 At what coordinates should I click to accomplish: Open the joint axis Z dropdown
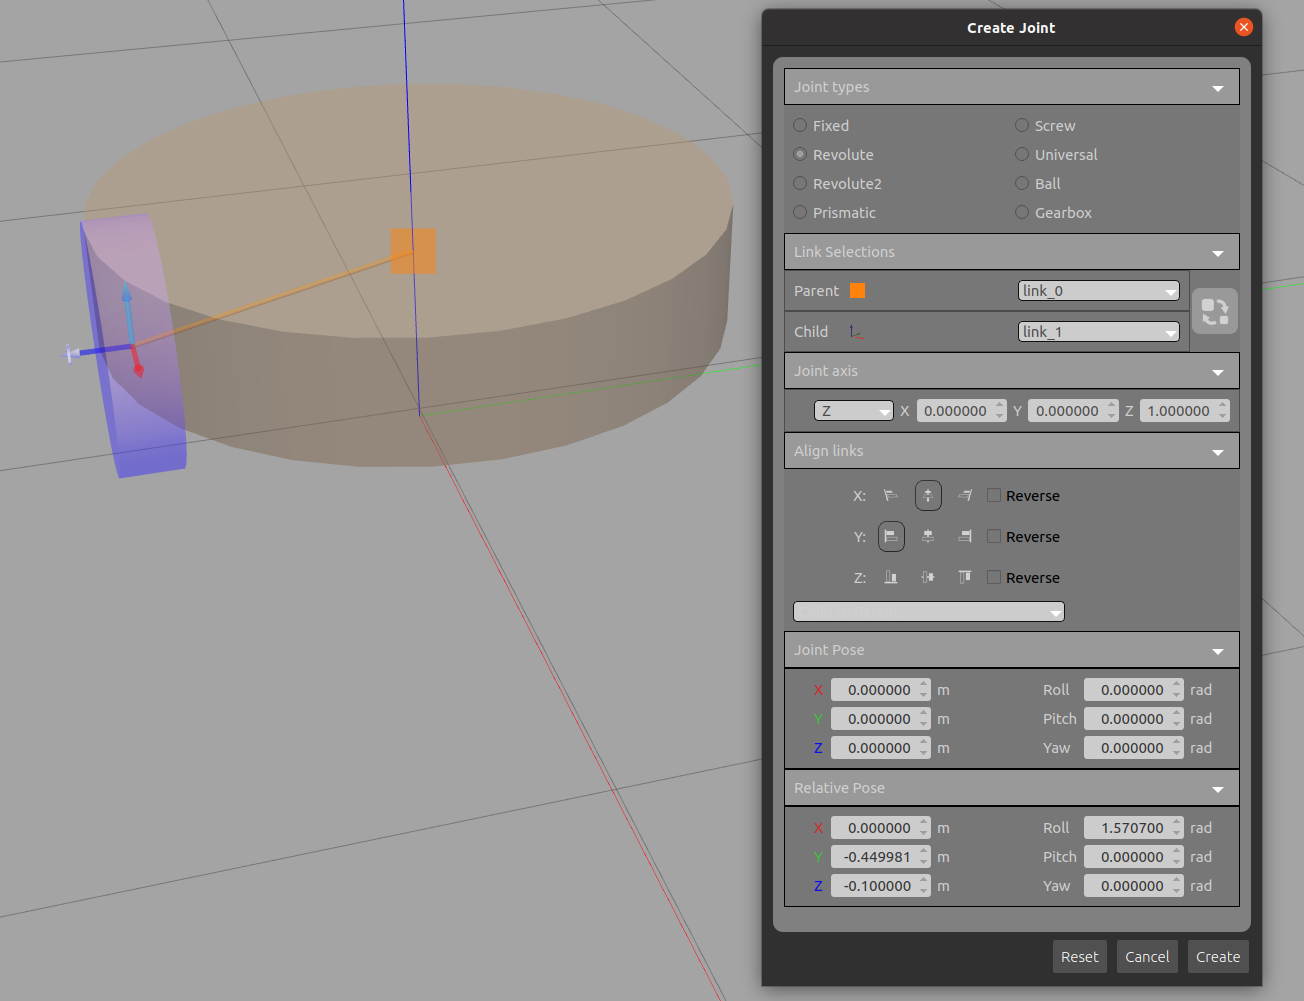tap(853, 411)
